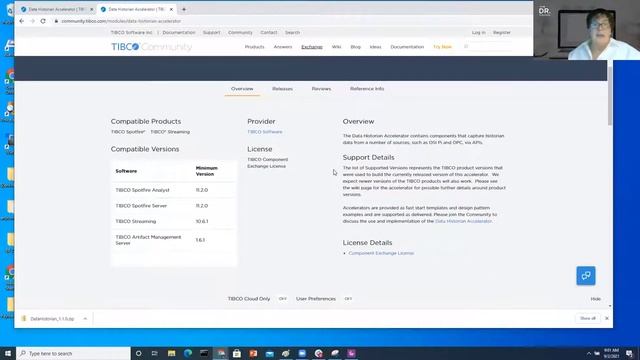Click the TIBCO Community logo
The width and height of the screenshot is (640, 360).
(151, 47)
